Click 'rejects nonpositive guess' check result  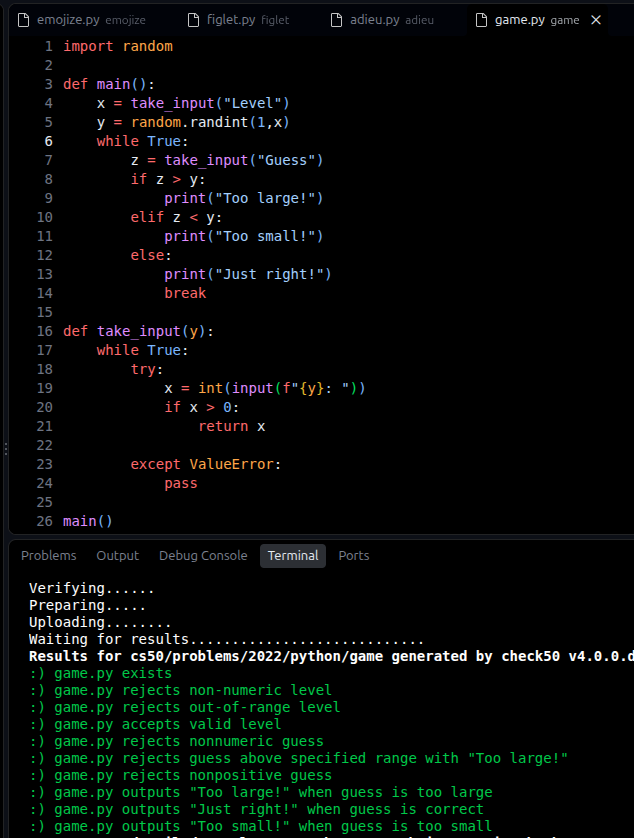pyautogui.click(x=181, y=776)
